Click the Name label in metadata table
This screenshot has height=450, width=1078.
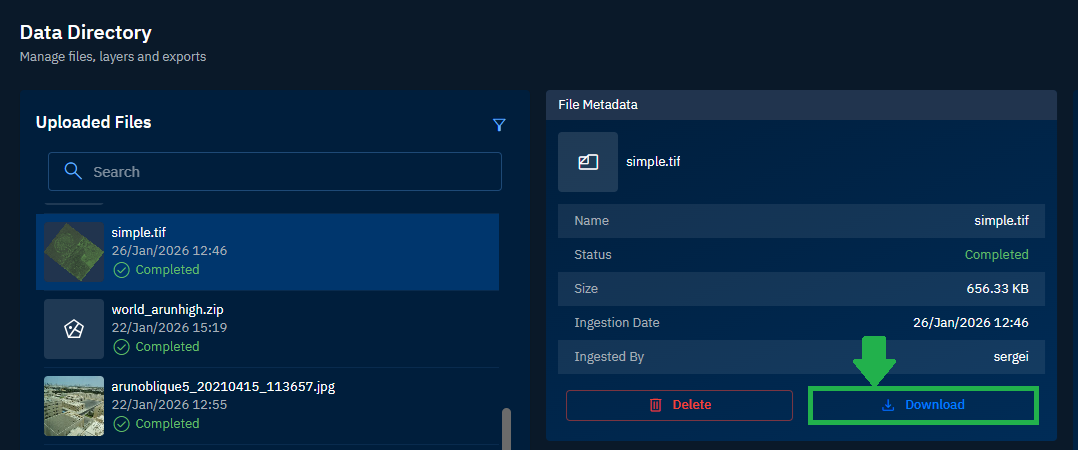click(591, 221)
